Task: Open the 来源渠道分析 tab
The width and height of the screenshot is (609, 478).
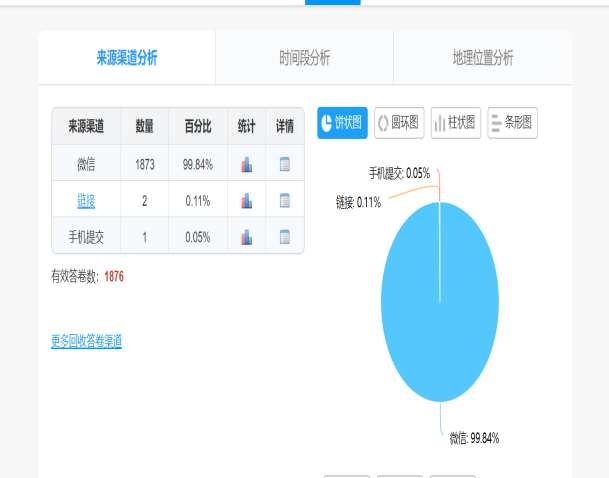Action: point(127,58)
